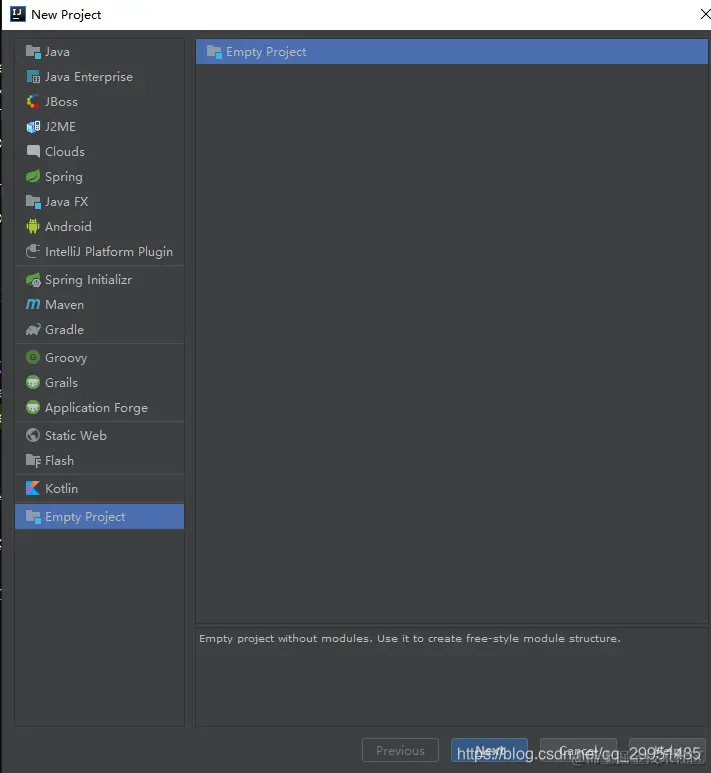Click the JBoss icon
711x773 pixels.
coord(33,102)
